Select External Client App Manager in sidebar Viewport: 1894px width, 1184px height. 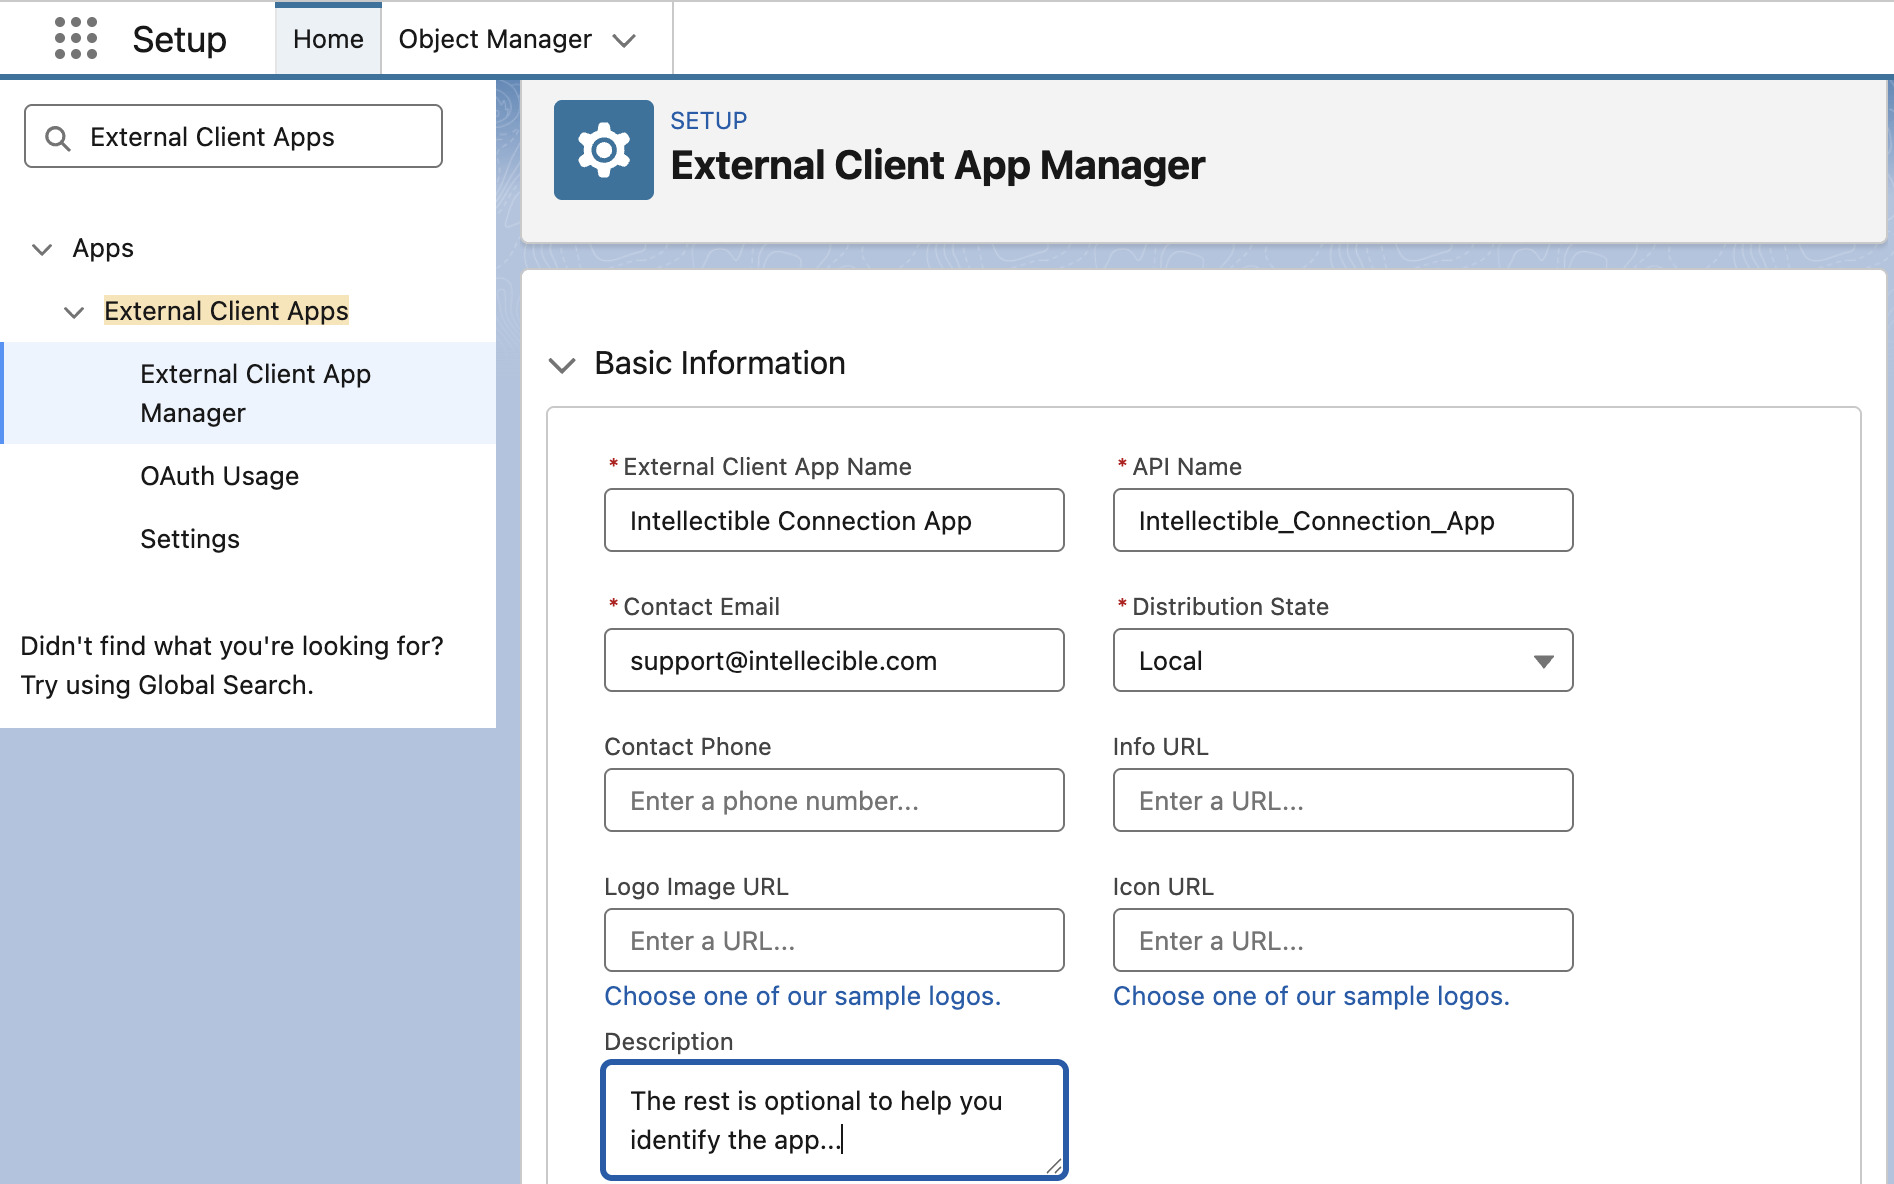(255, 393)
